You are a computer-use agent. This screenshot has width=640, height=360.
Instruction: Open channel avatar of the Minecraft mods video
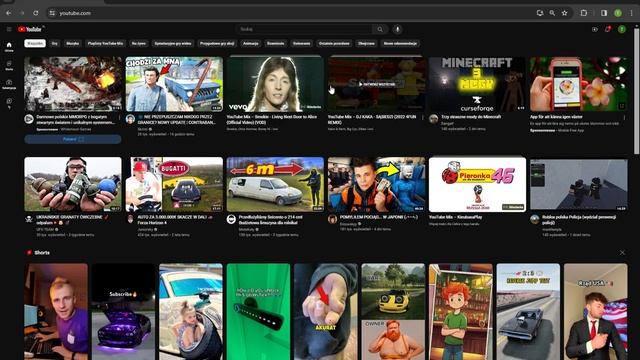tap(433, 119)
